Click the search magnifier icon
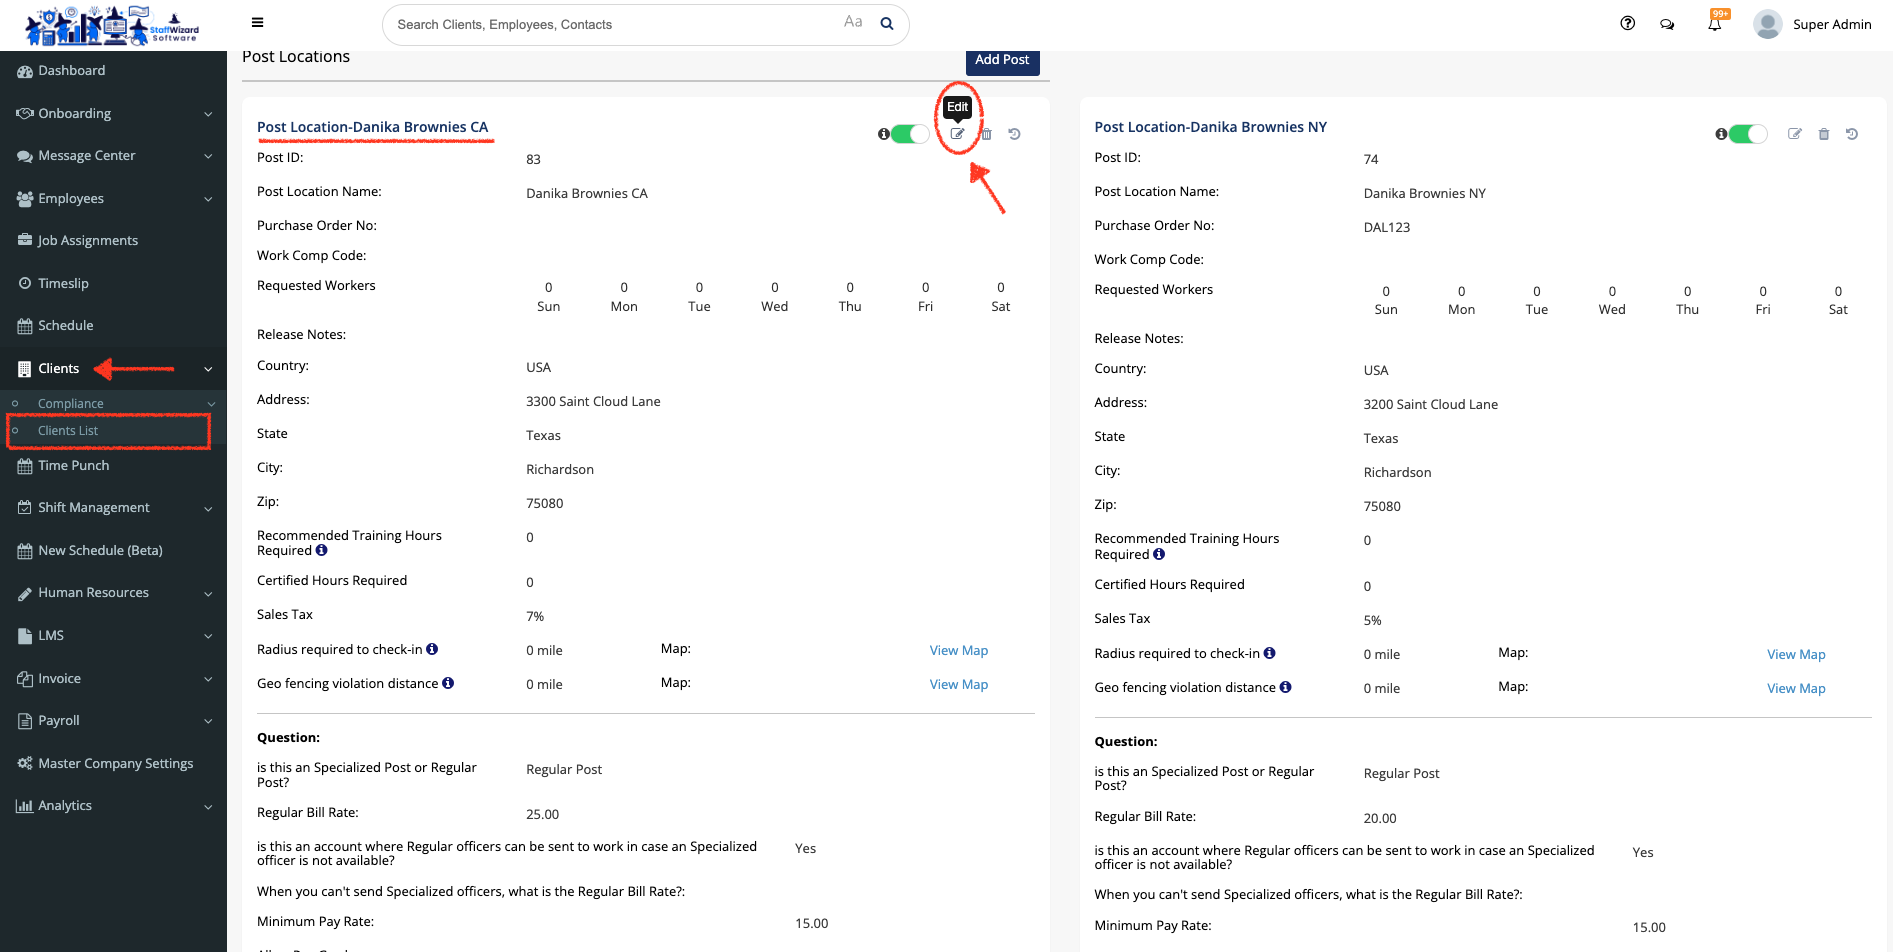This screenshot has height=952, width=1893. (x=886, y=24)
